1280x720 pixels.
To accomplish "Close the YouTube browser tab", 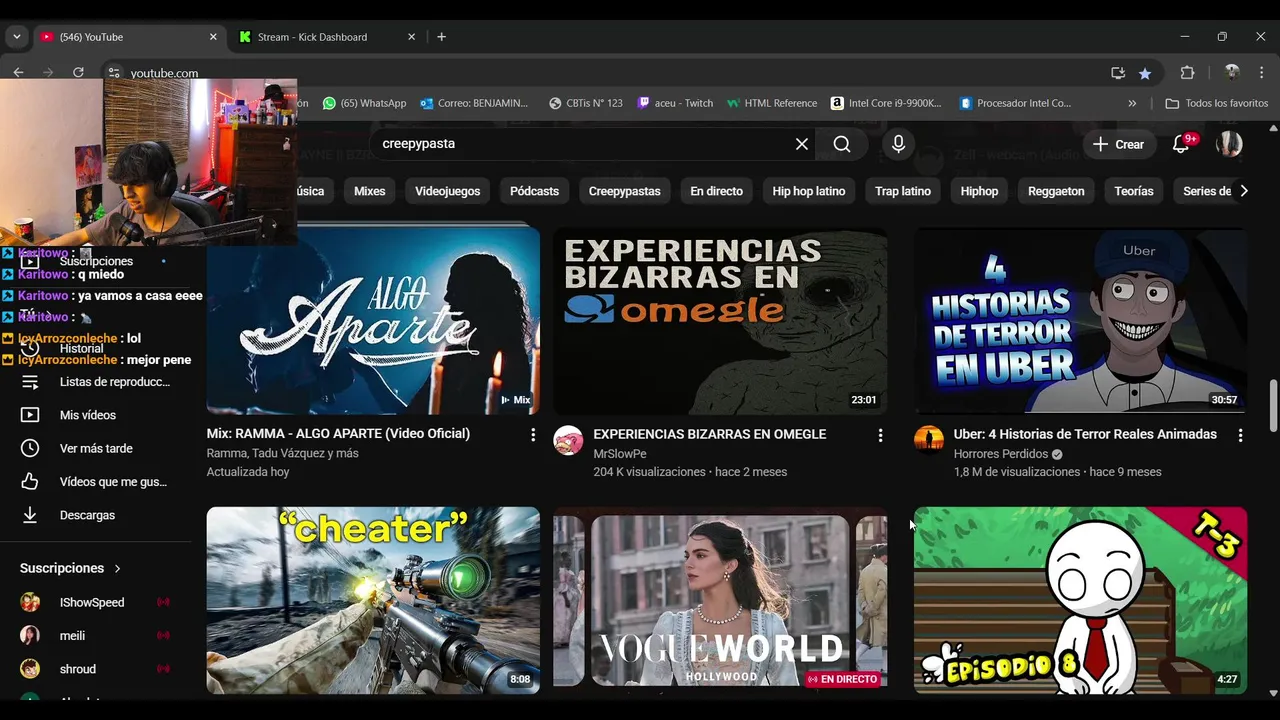I will (x=213, y=37).
